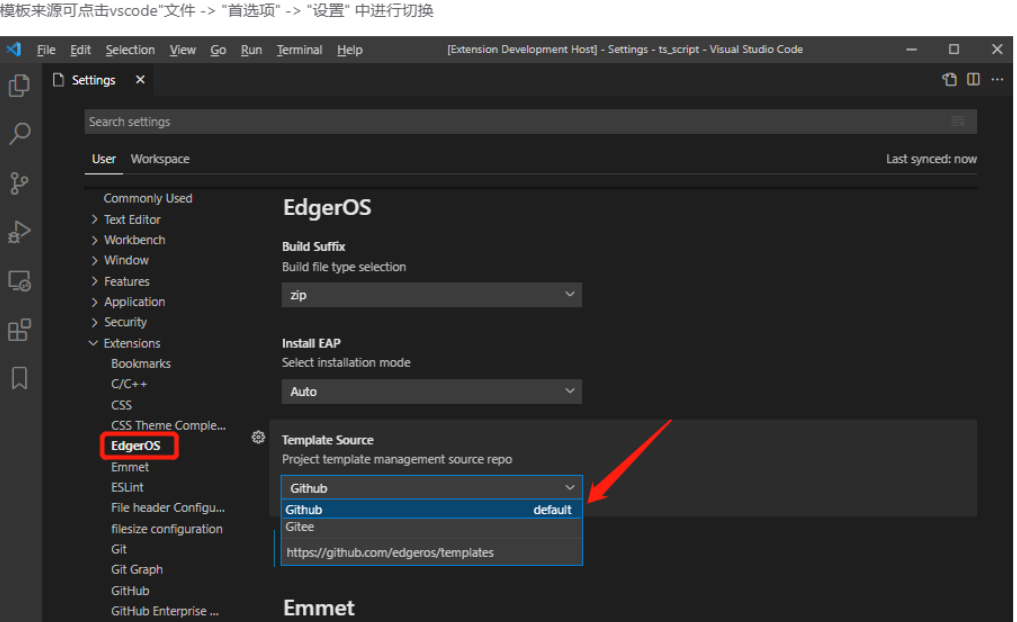The width and height of the screenshot is (1017, 622).
Task: Collapse the Extensions settings category
Action: 132,343
